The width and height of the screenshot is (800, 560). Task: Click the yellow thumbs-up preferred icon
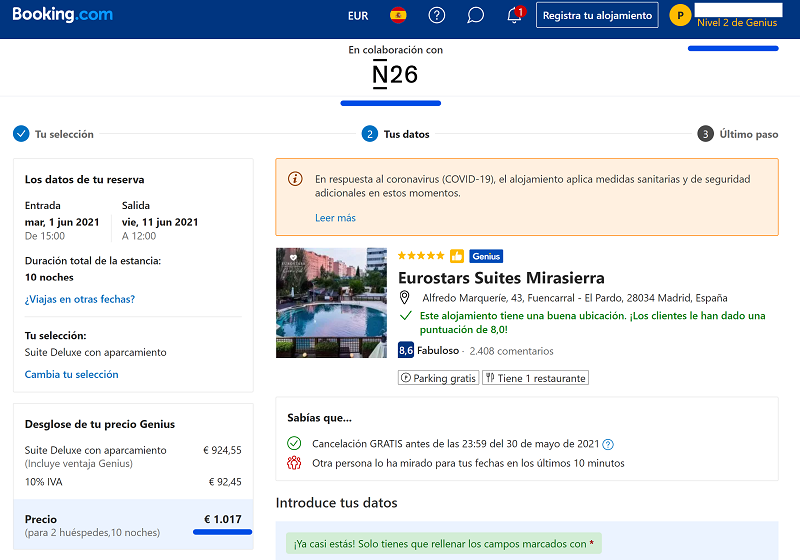point(457,256)
